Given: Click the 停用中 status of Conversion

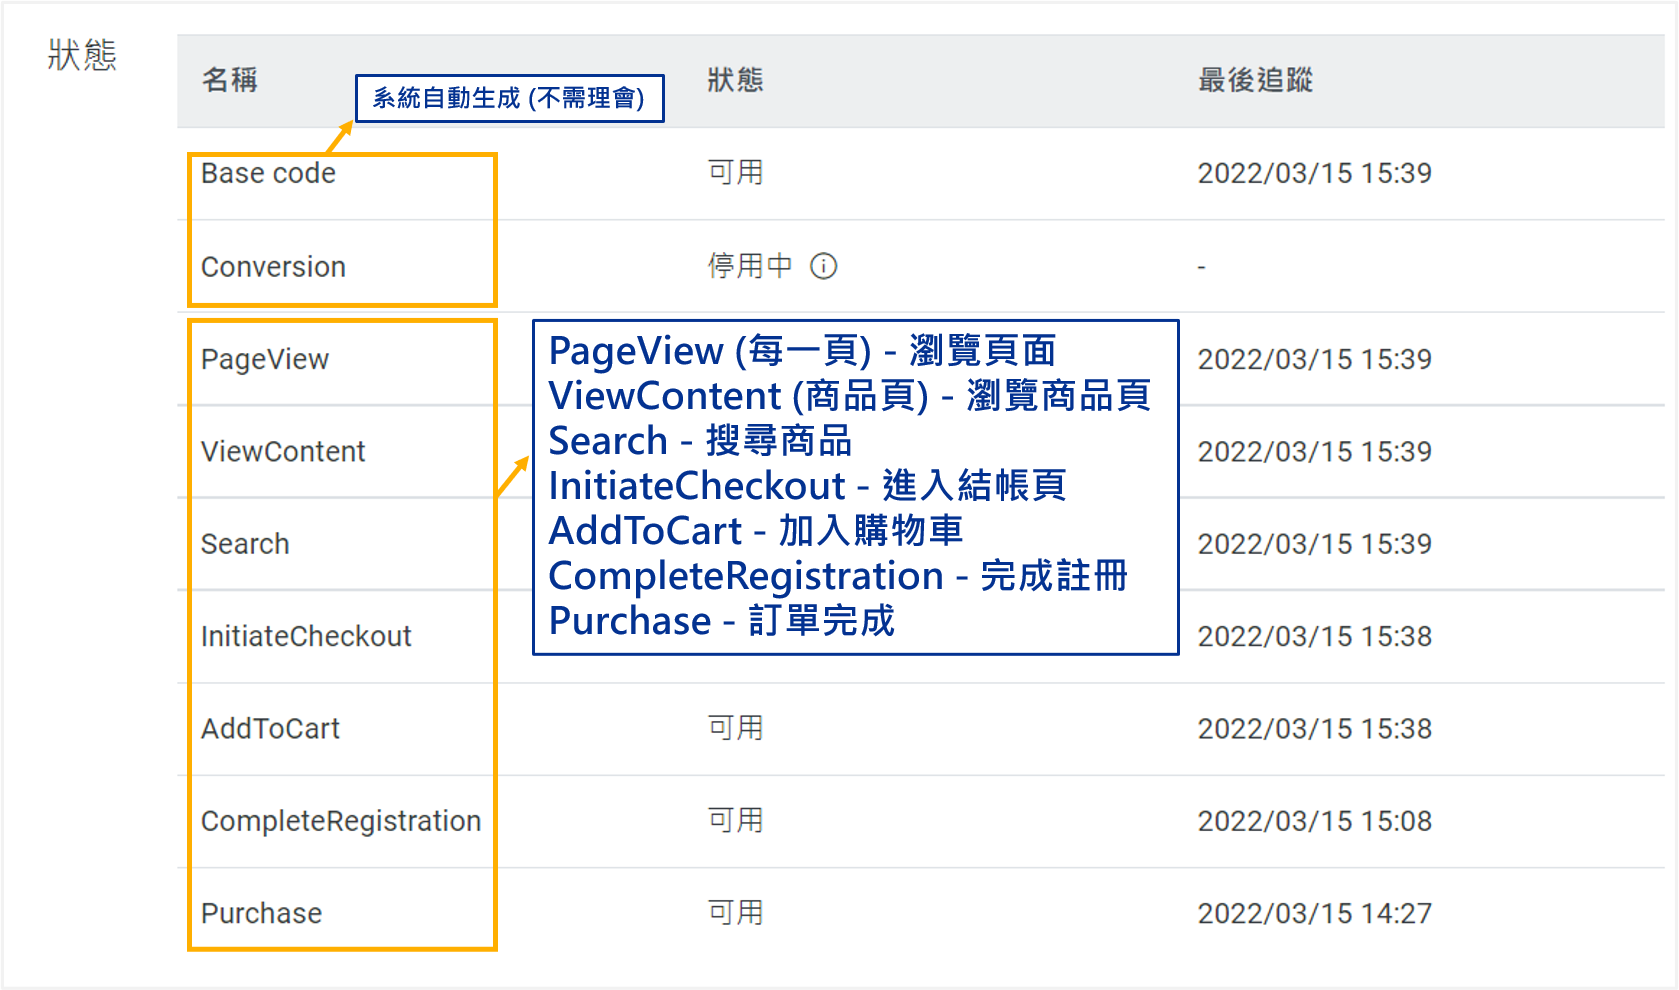Looking at the screenshot, I should [x=750, y=266].
